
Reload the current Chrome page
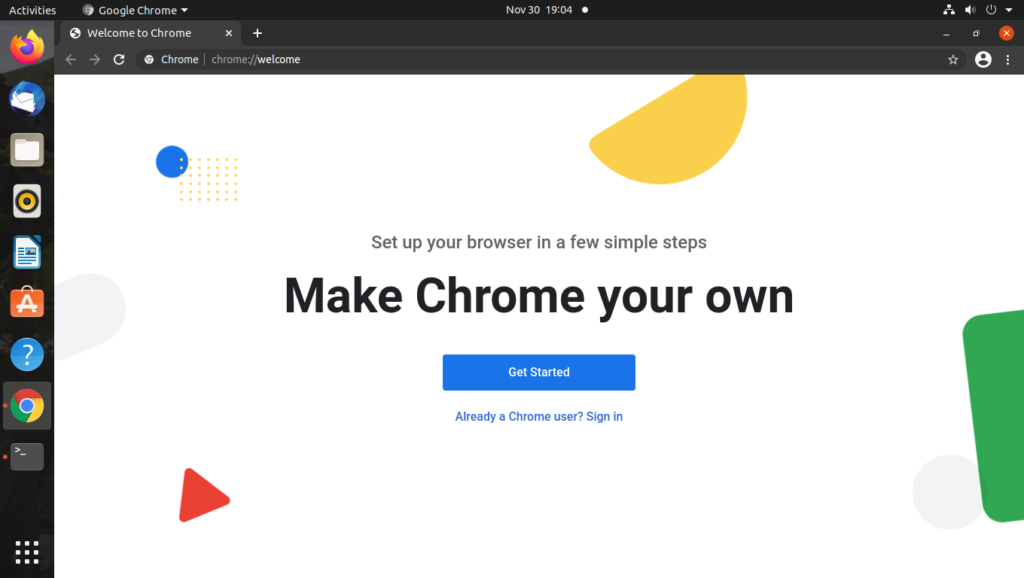tap(119, 60)
